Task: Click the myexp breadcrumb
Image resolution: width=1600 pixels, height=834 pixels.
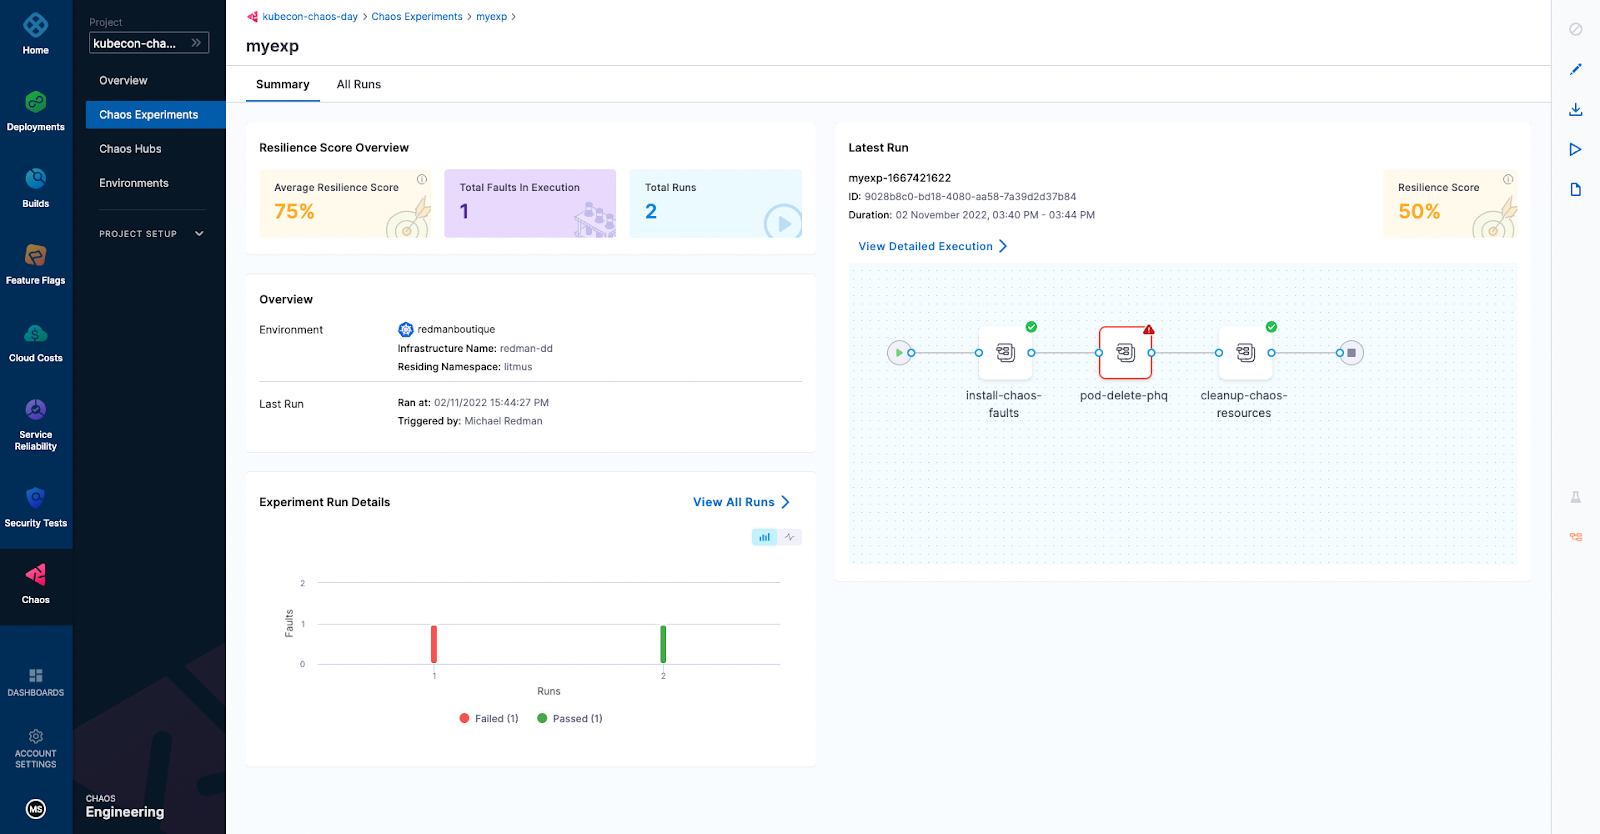Action: pos(491,17)
